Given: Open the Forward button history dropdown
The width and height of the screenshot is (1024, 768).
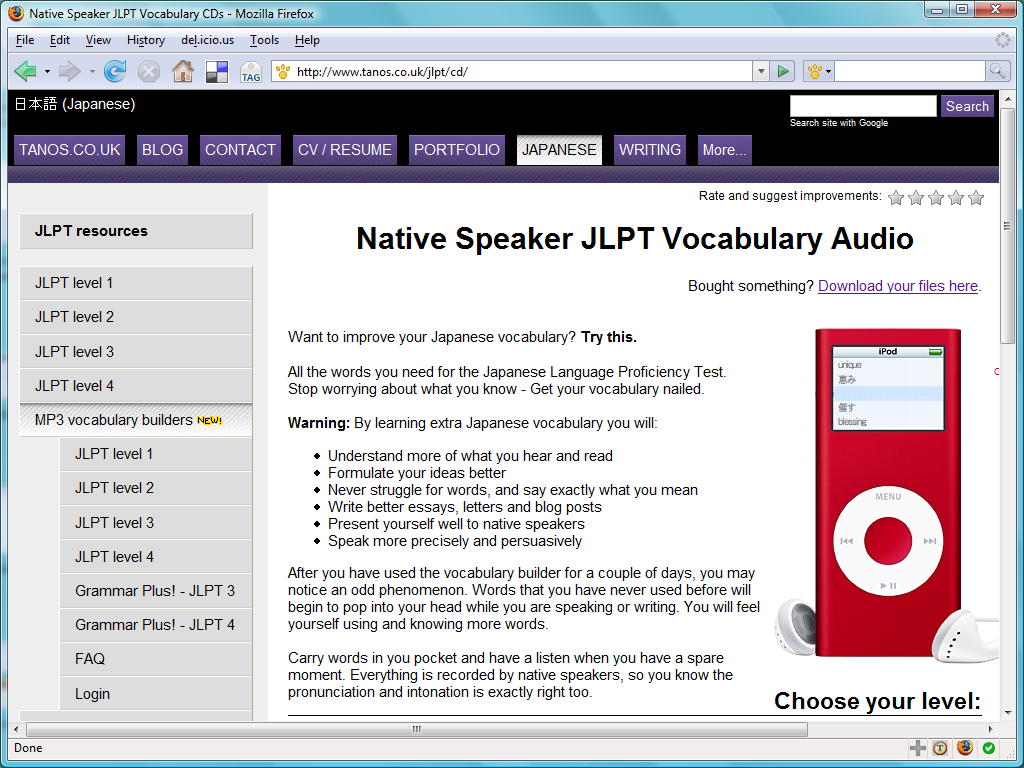Looking at the screenshot, I should (x=92, y=71).
